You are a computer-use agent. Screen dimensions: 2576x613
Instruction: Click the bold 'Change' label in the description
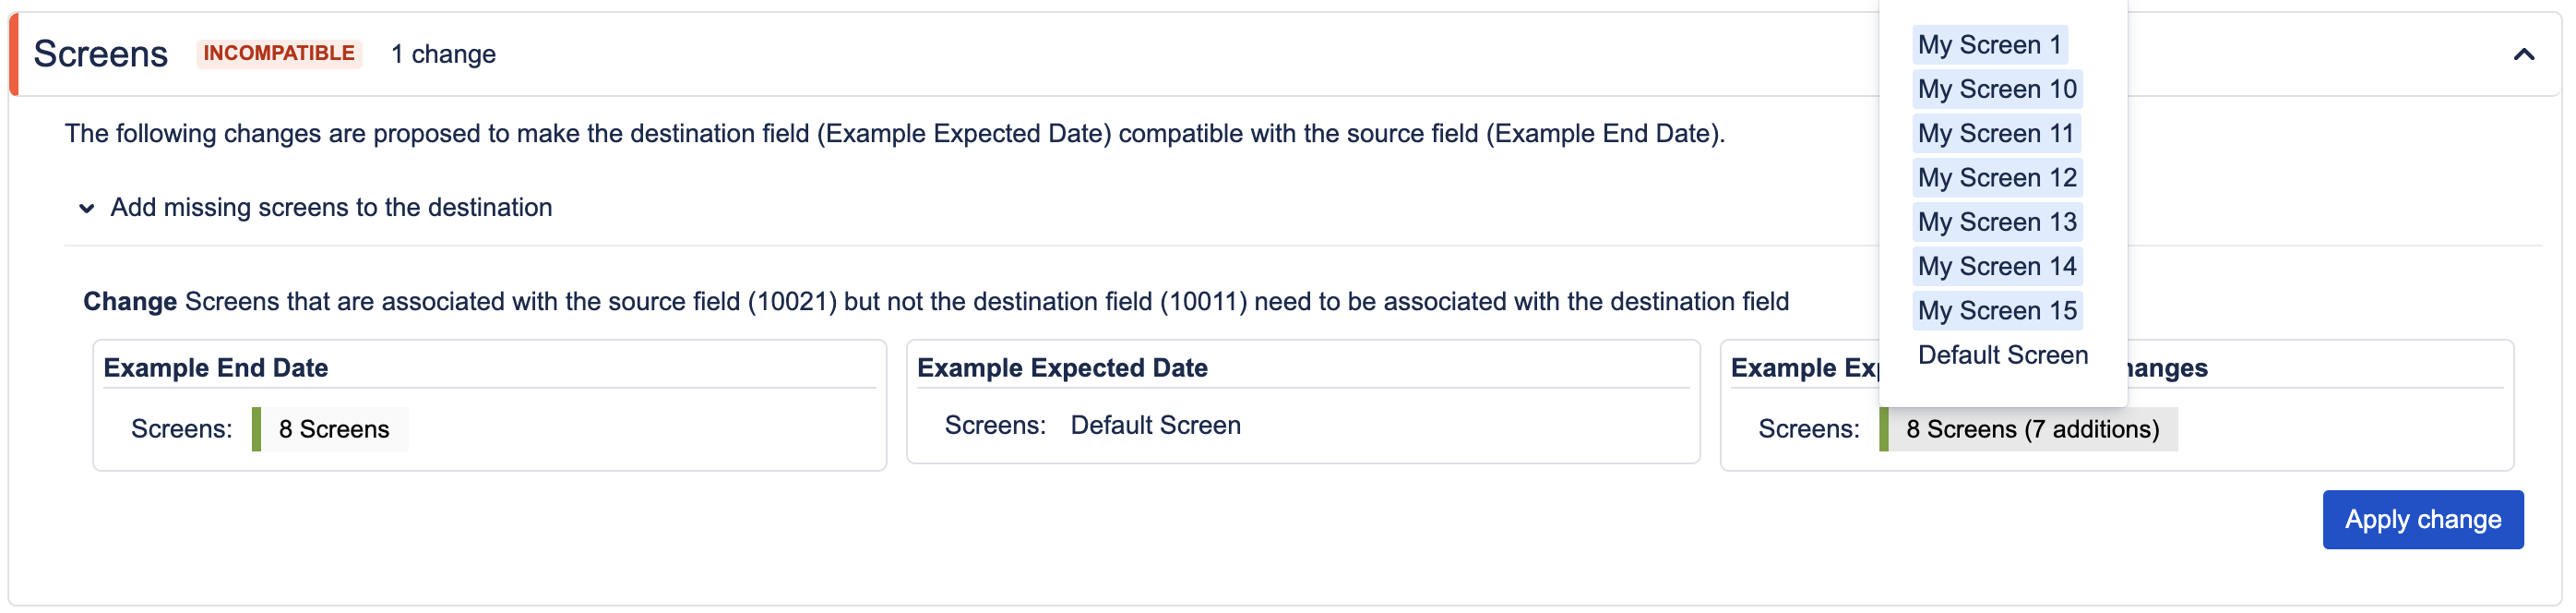click(x=130, y=302)
